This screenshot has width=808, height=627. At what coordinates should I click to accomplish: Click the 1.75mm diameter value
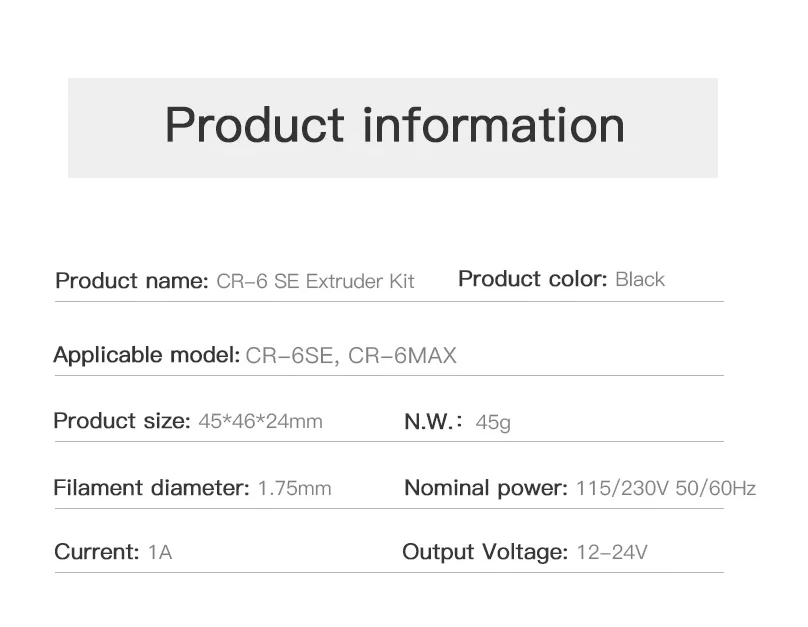[x=294, y=488]
